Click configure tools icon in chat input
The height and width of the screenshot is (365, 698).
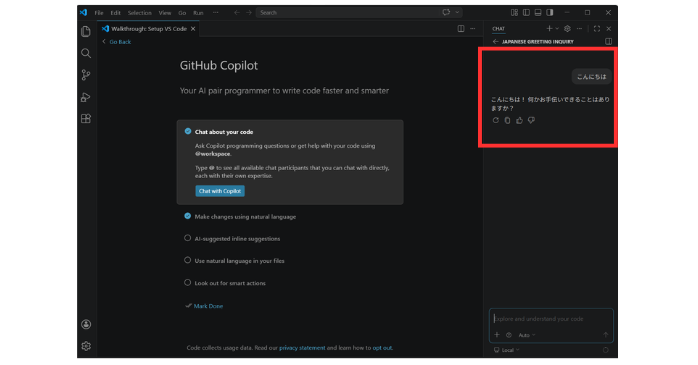pos(509,335)
